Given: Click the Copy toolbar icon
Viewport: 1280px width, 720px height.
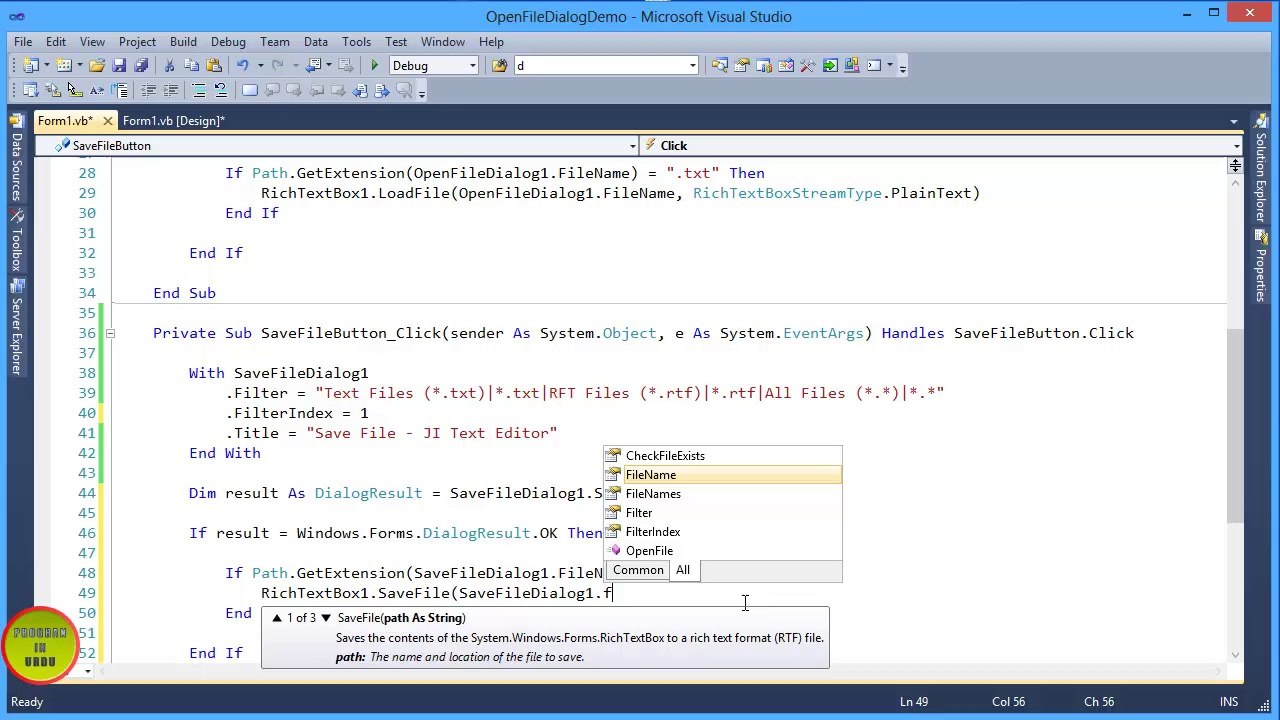Looking at the screenshot, I should [x=191, y=66].
